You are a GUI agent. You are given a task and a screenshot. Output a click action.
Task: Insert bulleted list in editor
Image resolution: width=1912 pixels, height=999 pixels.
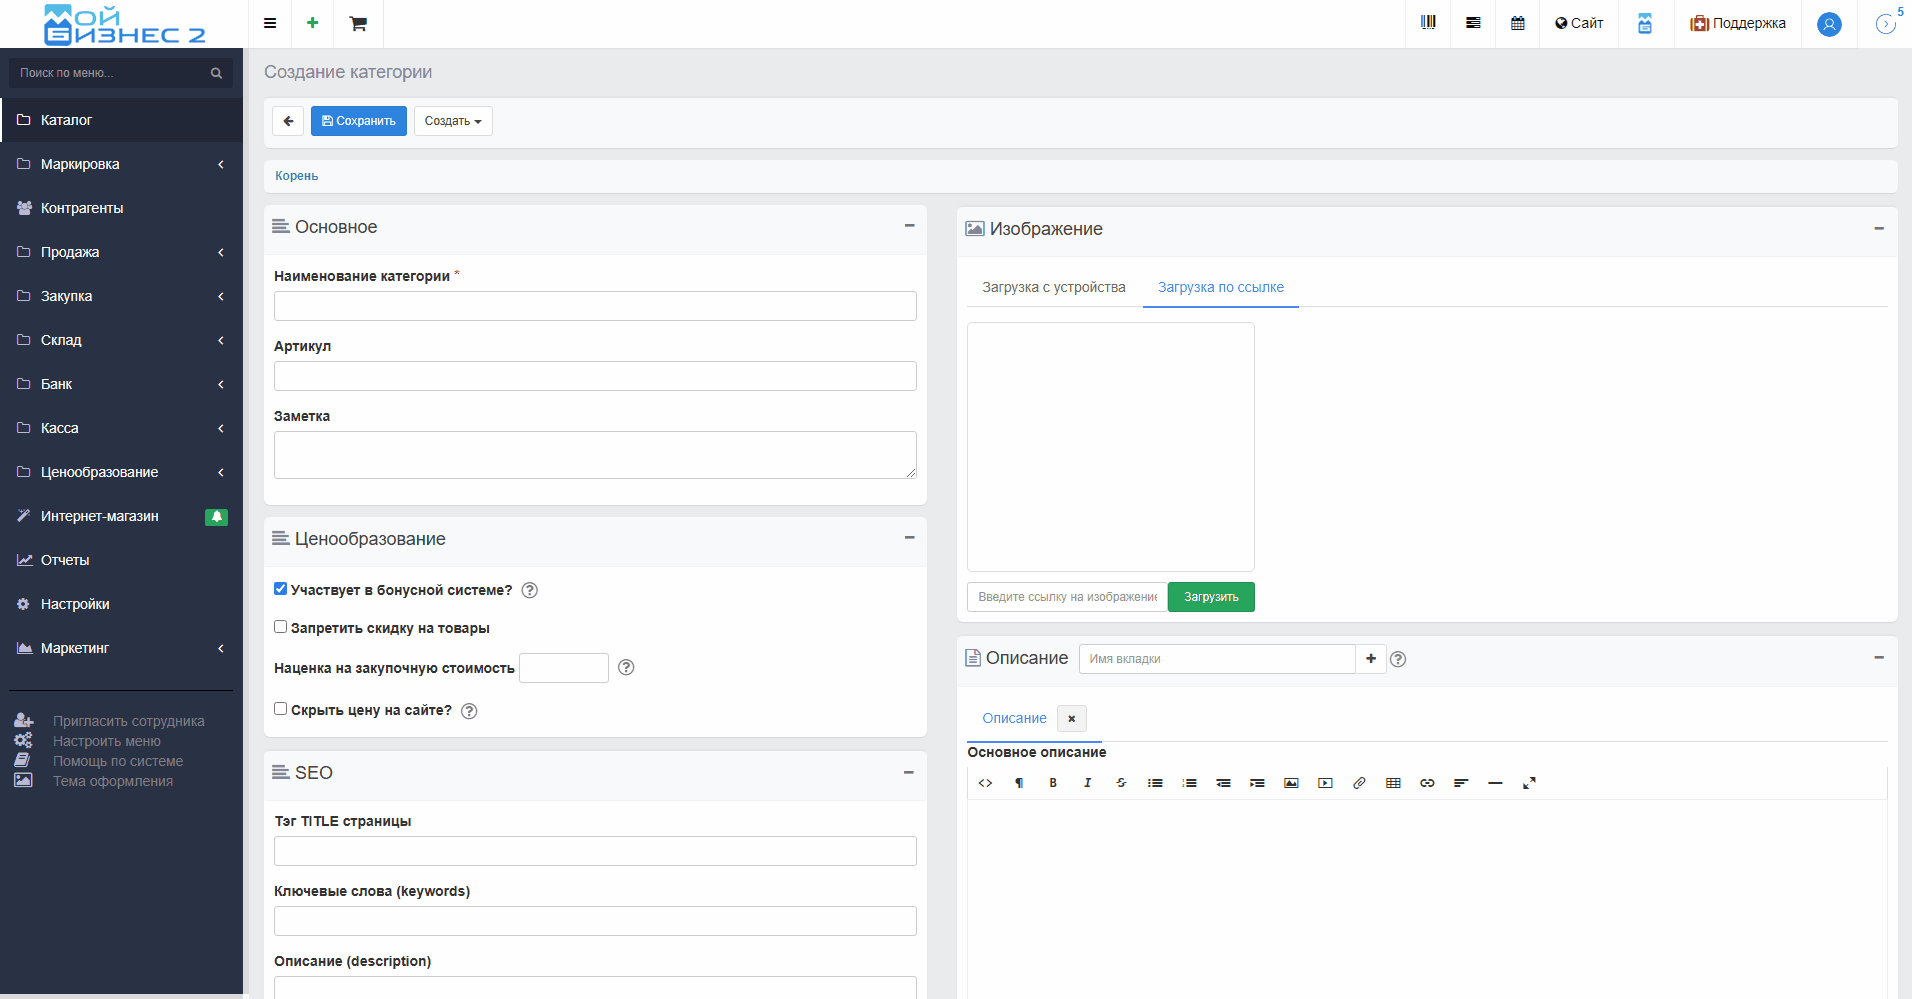[x=1155, y=783]
